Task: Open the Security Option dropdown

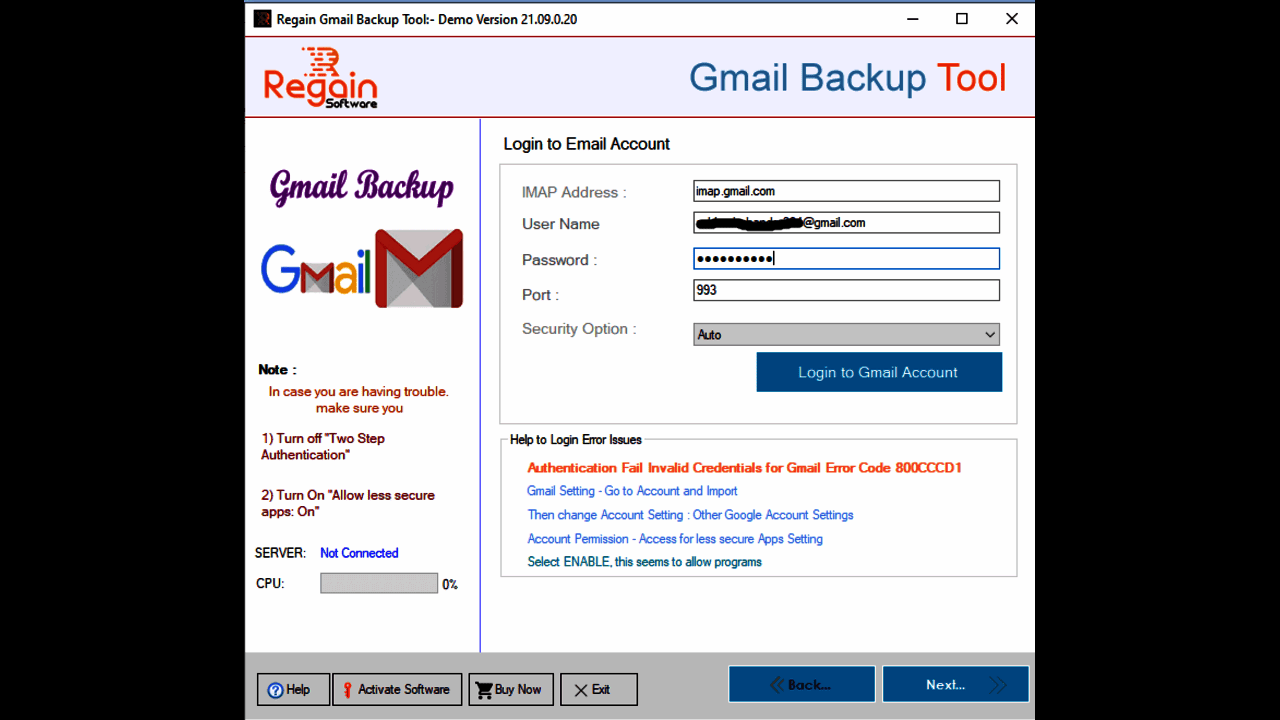Action: [989, 334]
